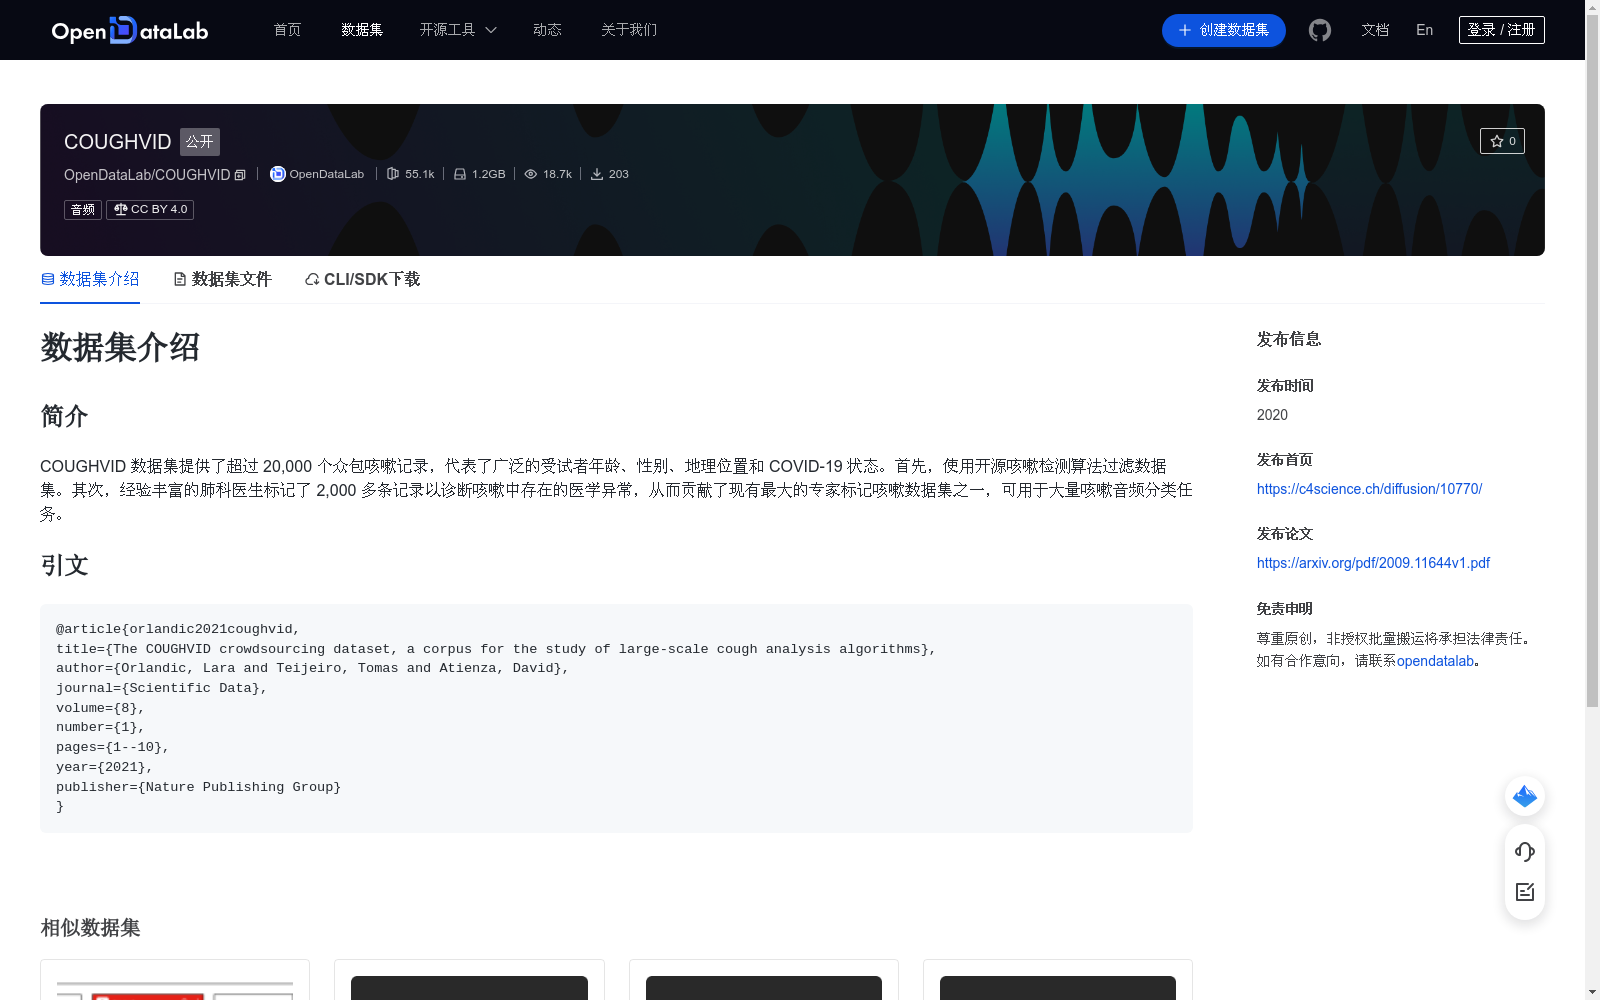Click the 2020 release year value
This screenshot has height=1000, width=1600.
[1272, 415]
